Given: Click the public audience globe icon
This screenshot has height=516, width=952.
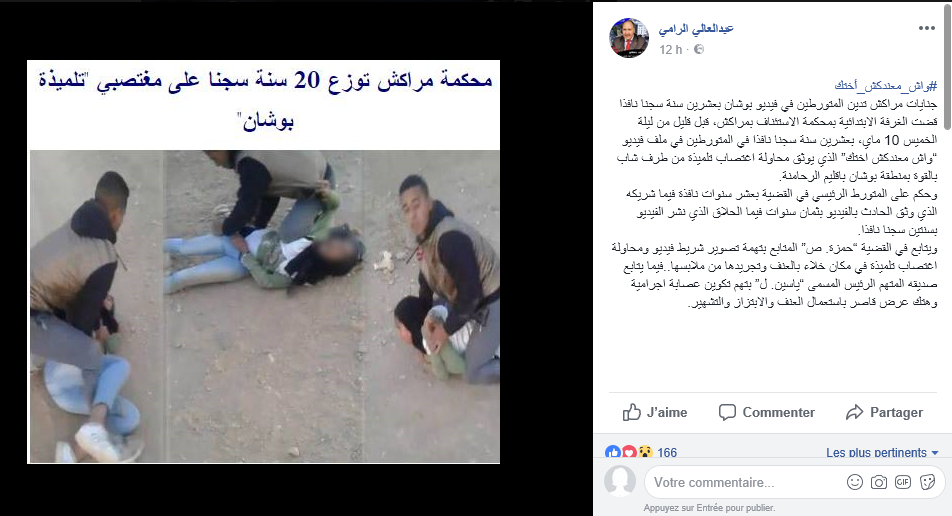Looking at the screenshot, I should click(699, 49).
